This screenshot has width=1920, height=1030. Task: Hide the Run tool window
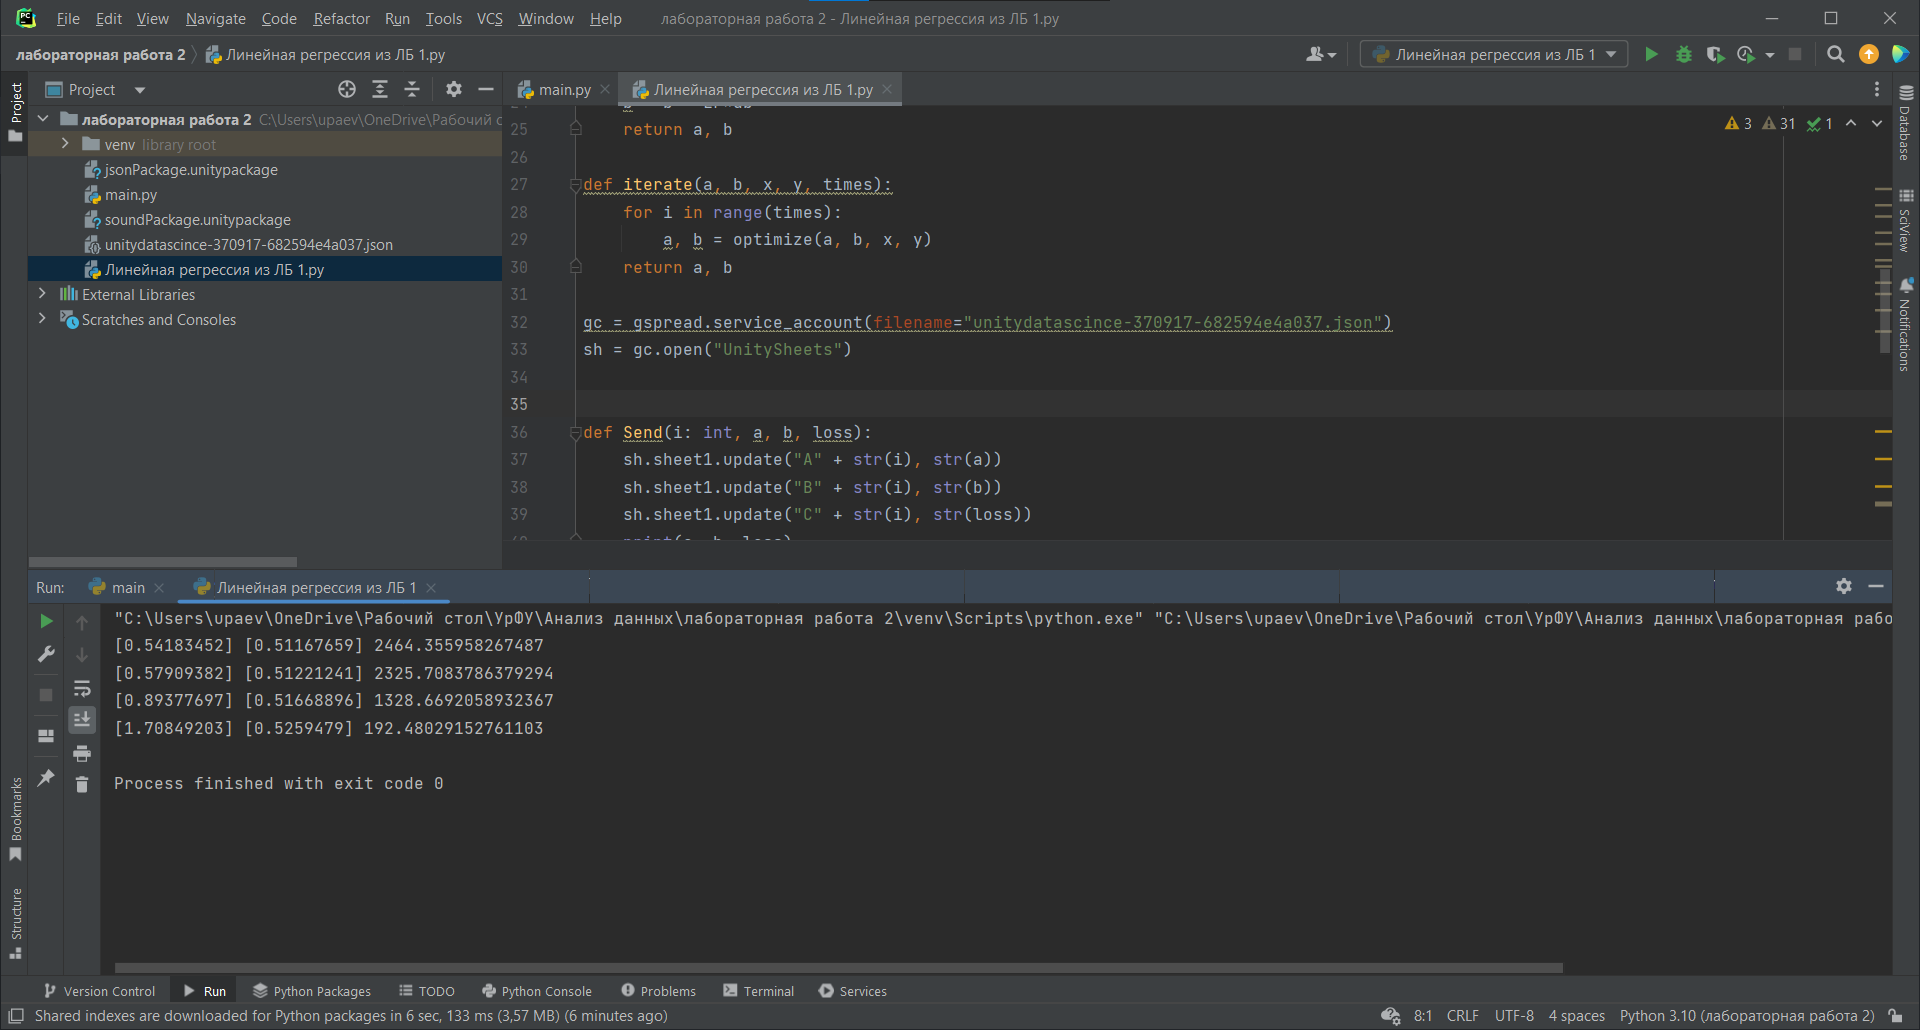pyautogui.click(x=1876, y=586)
